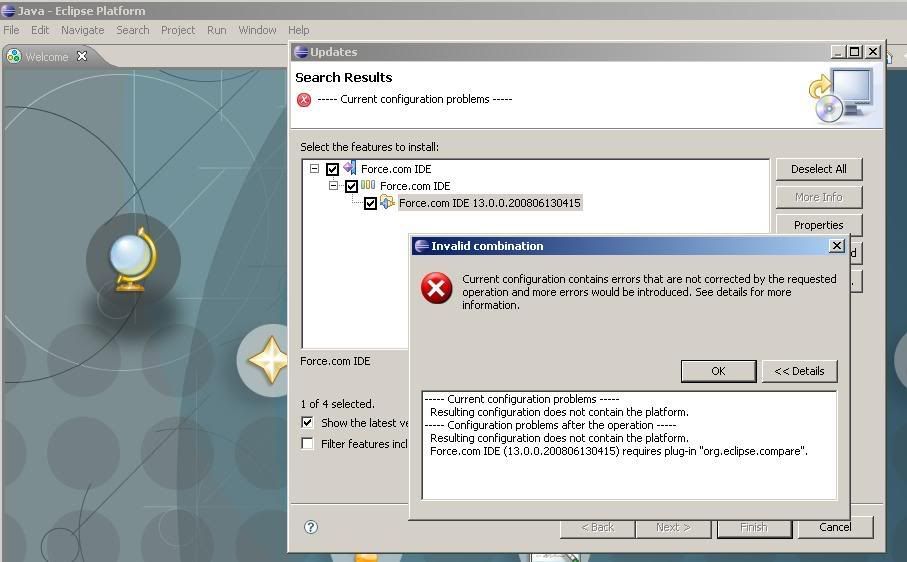Click the red error icon in Invalid combination dialog
Image resolution: width=907 pixels, height=562 pixels.
(436, 289)
